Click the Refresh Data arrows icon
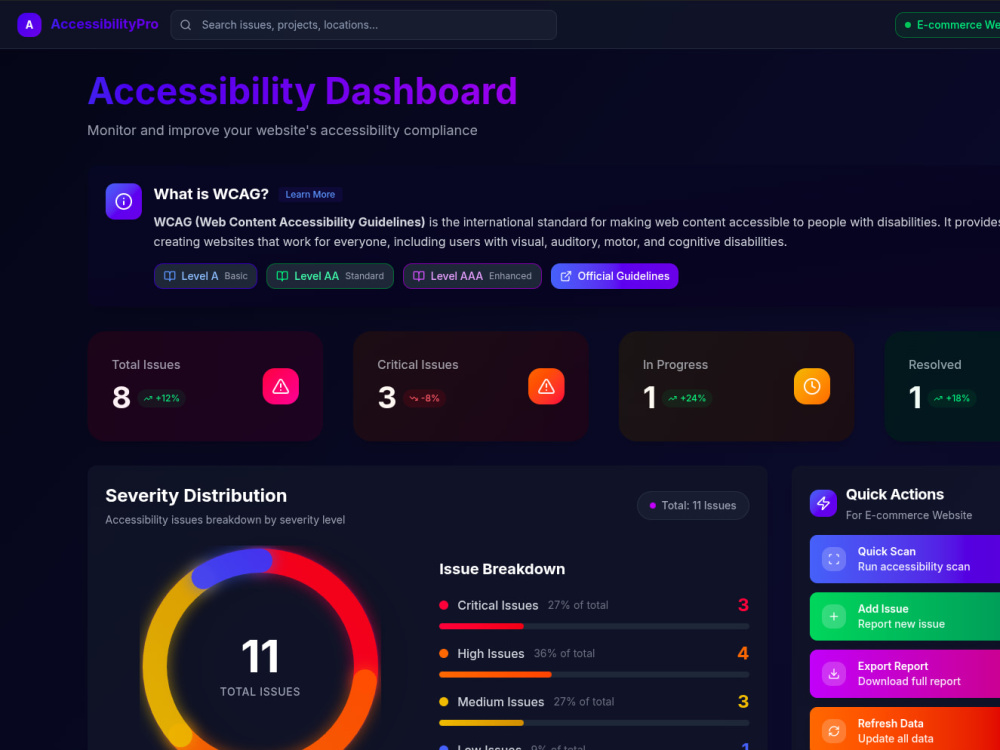Image resolution: width=1000 pixels, height=750 pixels. point(834,732)
